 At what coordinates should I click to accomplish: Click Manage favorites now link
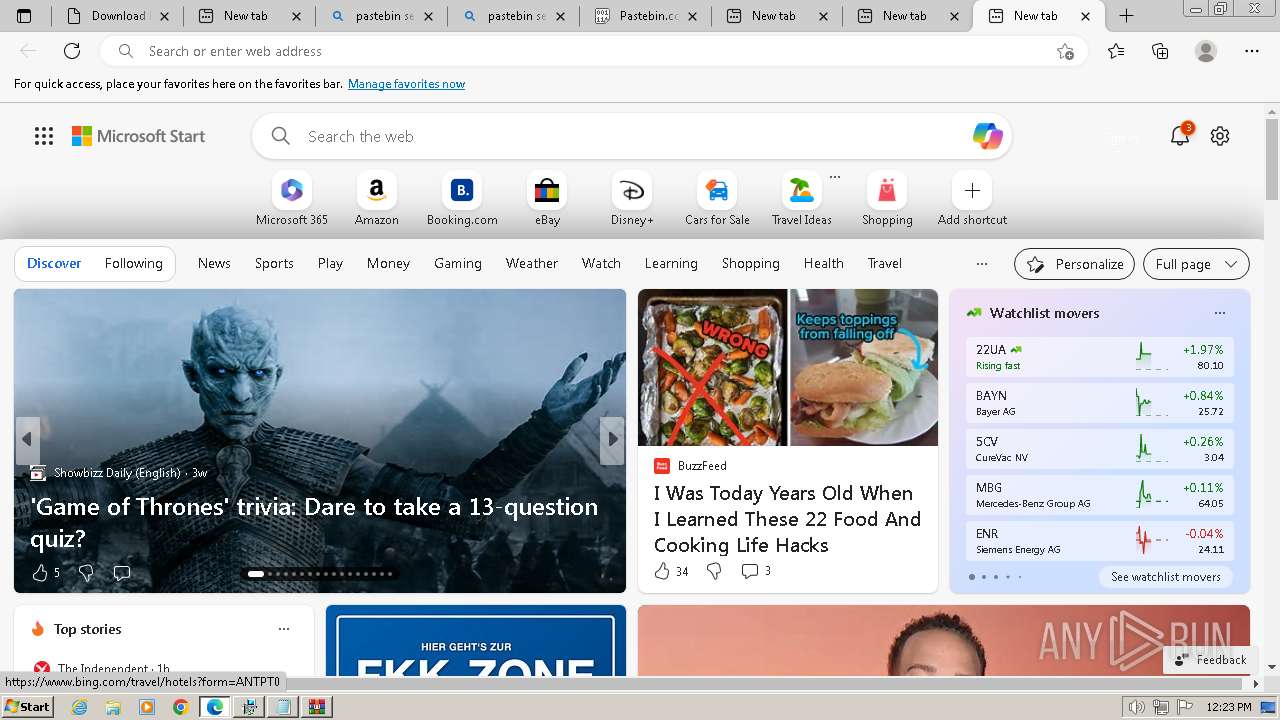tap(406, 84)
